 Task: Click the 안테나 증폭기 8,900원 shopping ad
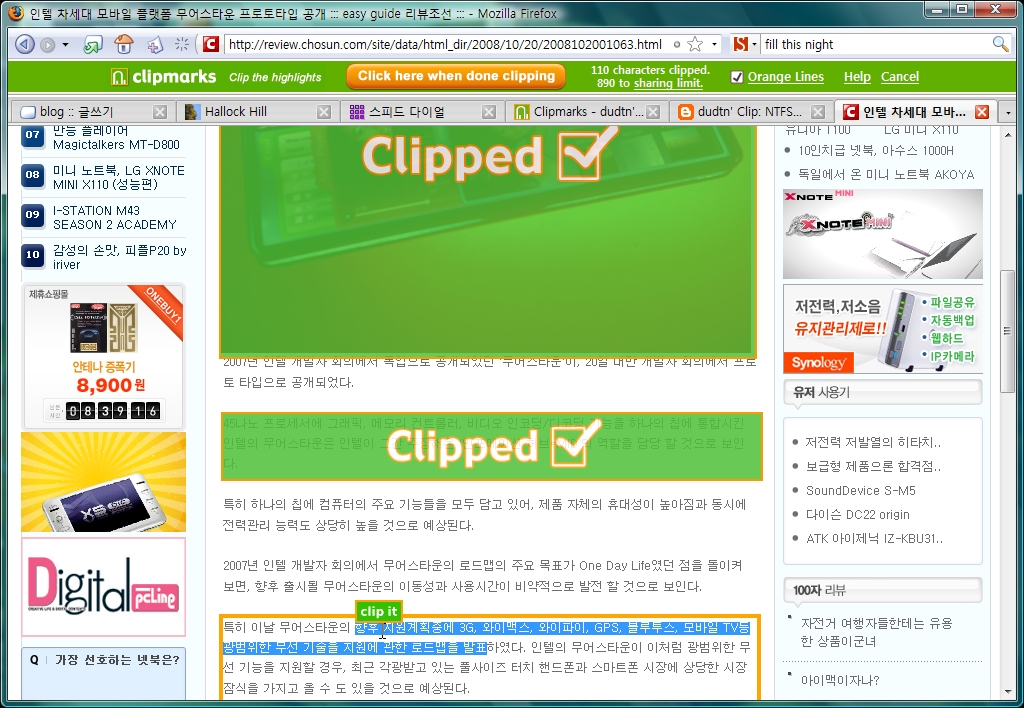[x=103, y=357]
